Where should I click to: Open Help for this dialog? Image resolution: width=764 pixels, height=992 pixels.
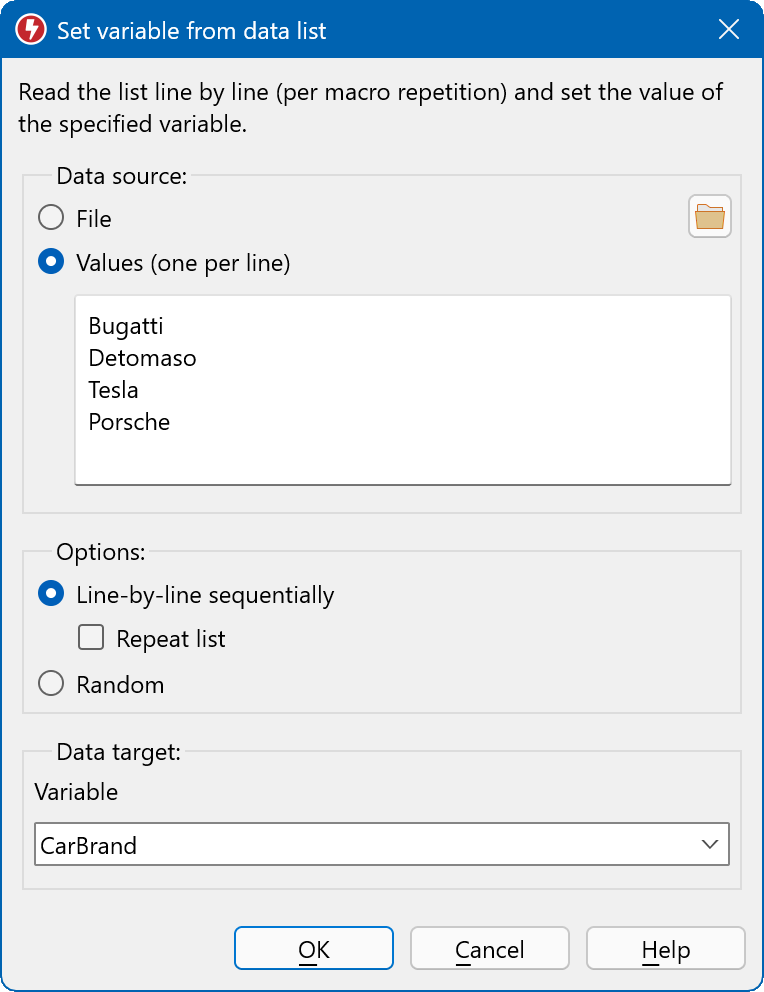[x=665, y=949]
